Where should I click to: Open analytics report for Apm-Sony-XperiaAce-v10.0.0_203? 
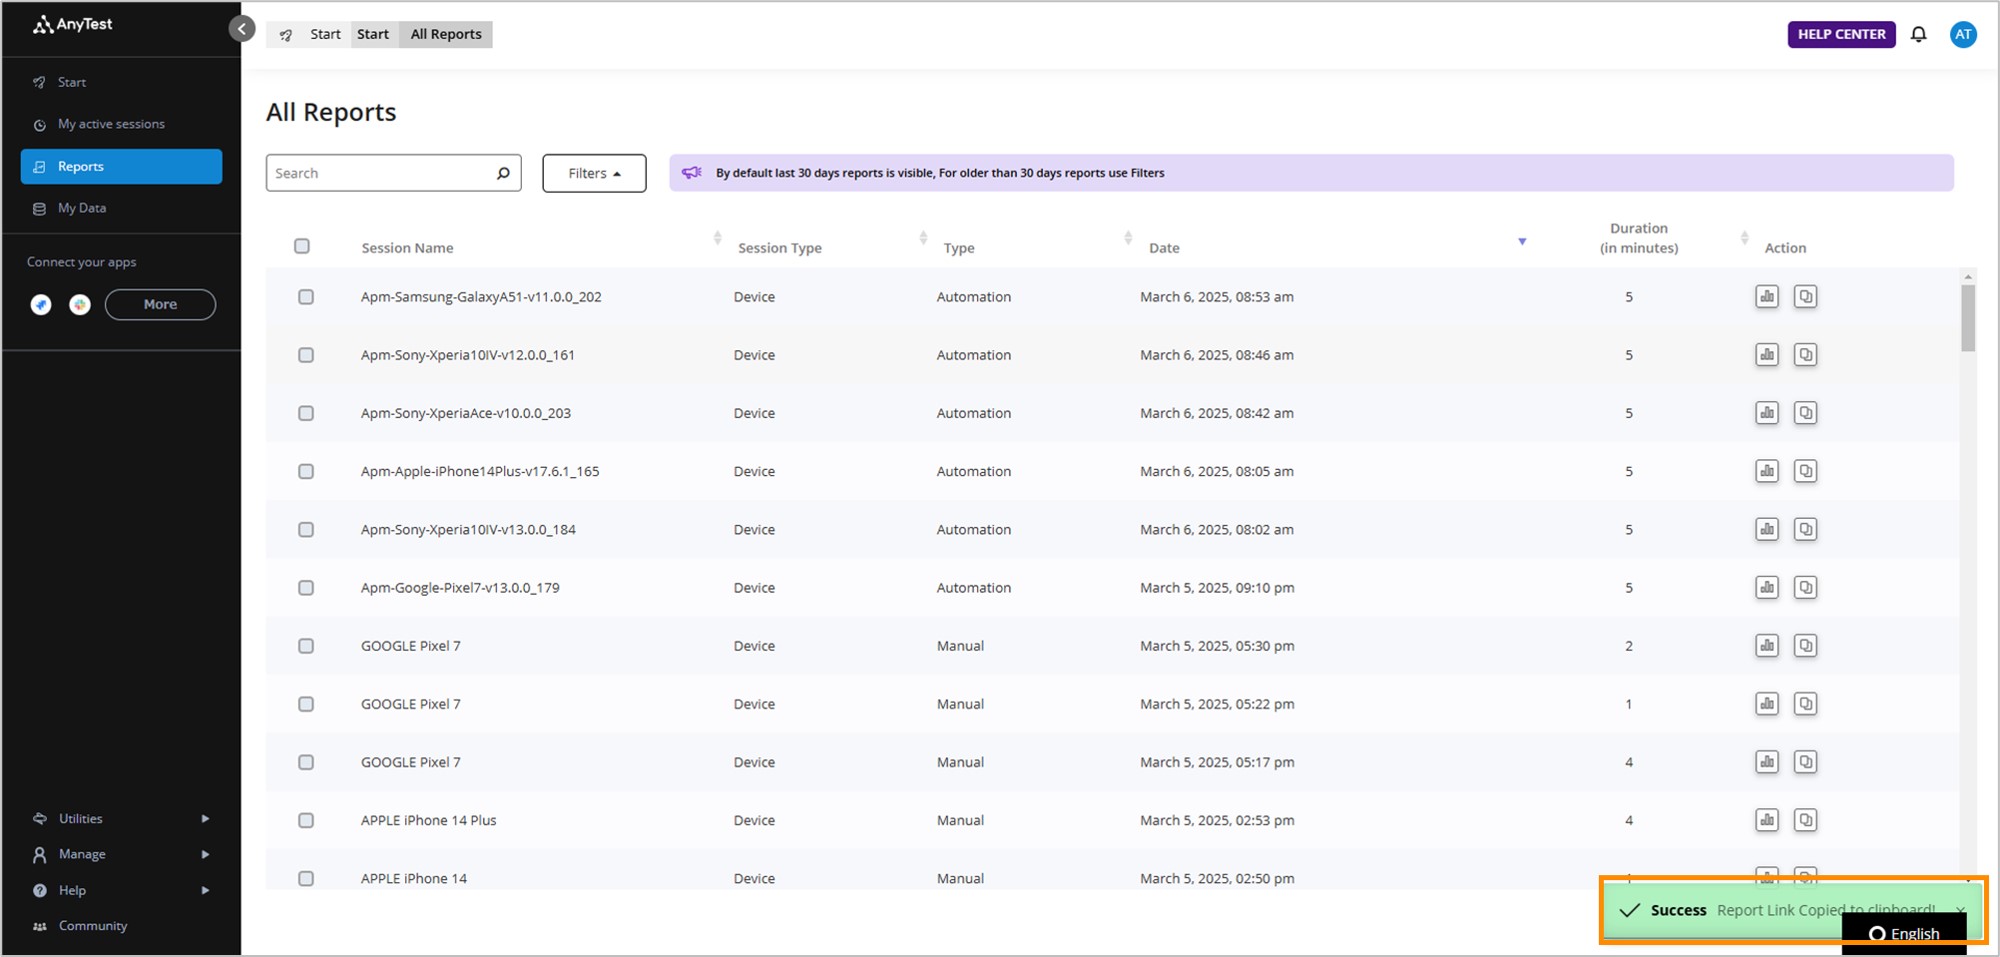click(x=1767, y=413)
